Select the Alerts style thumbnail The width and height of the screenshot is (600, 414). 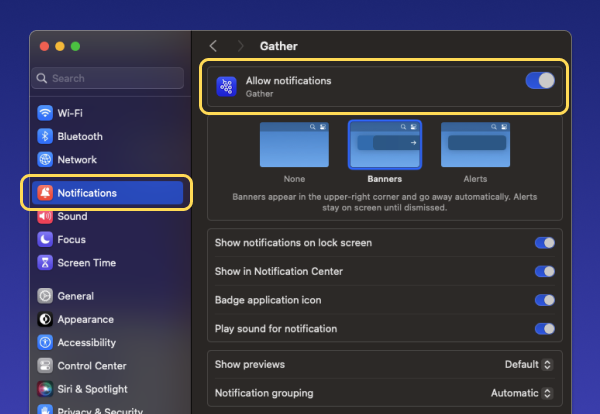[x=475, y=145]
